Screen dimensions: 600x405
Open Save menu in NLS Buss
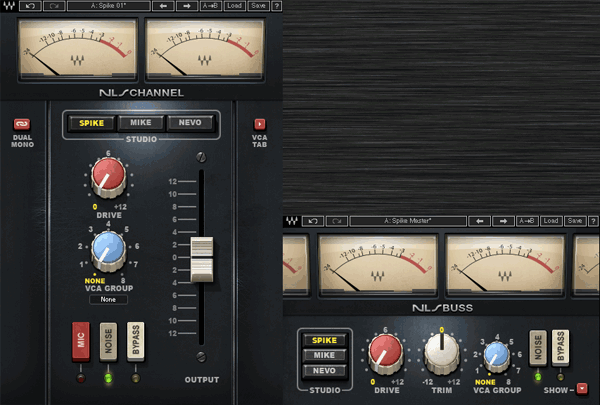point(575,221)
